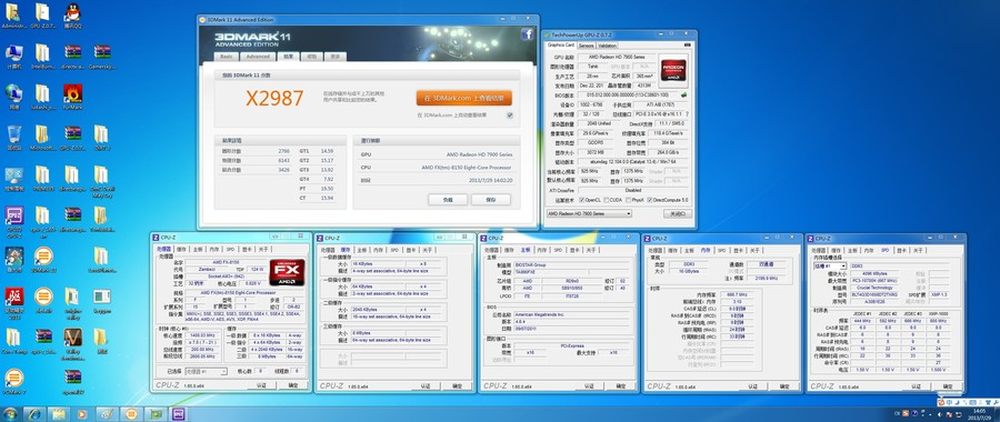Click the AMD Radeon logo in GPU-Z
Screen dimensions: 1000x422
[x=673, y=70]
